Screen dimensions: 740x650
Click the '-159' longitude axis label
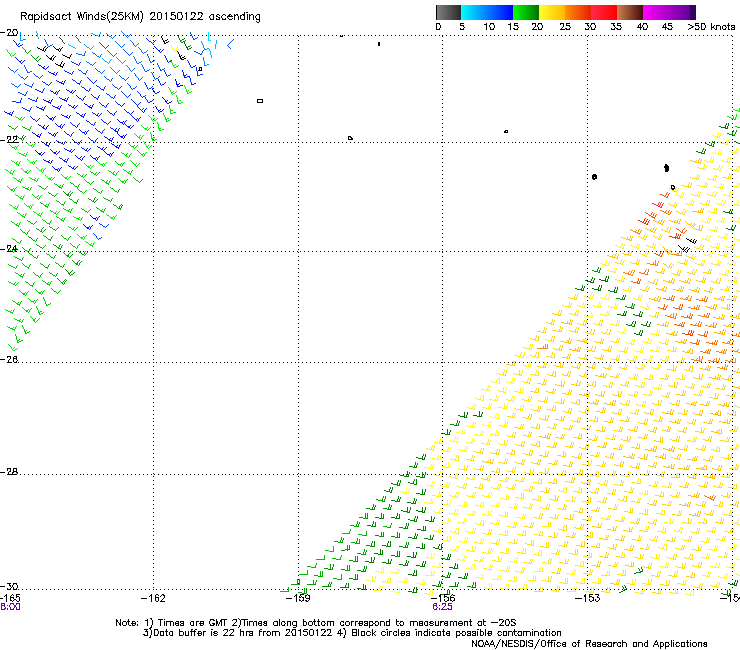tap(298, 598)
